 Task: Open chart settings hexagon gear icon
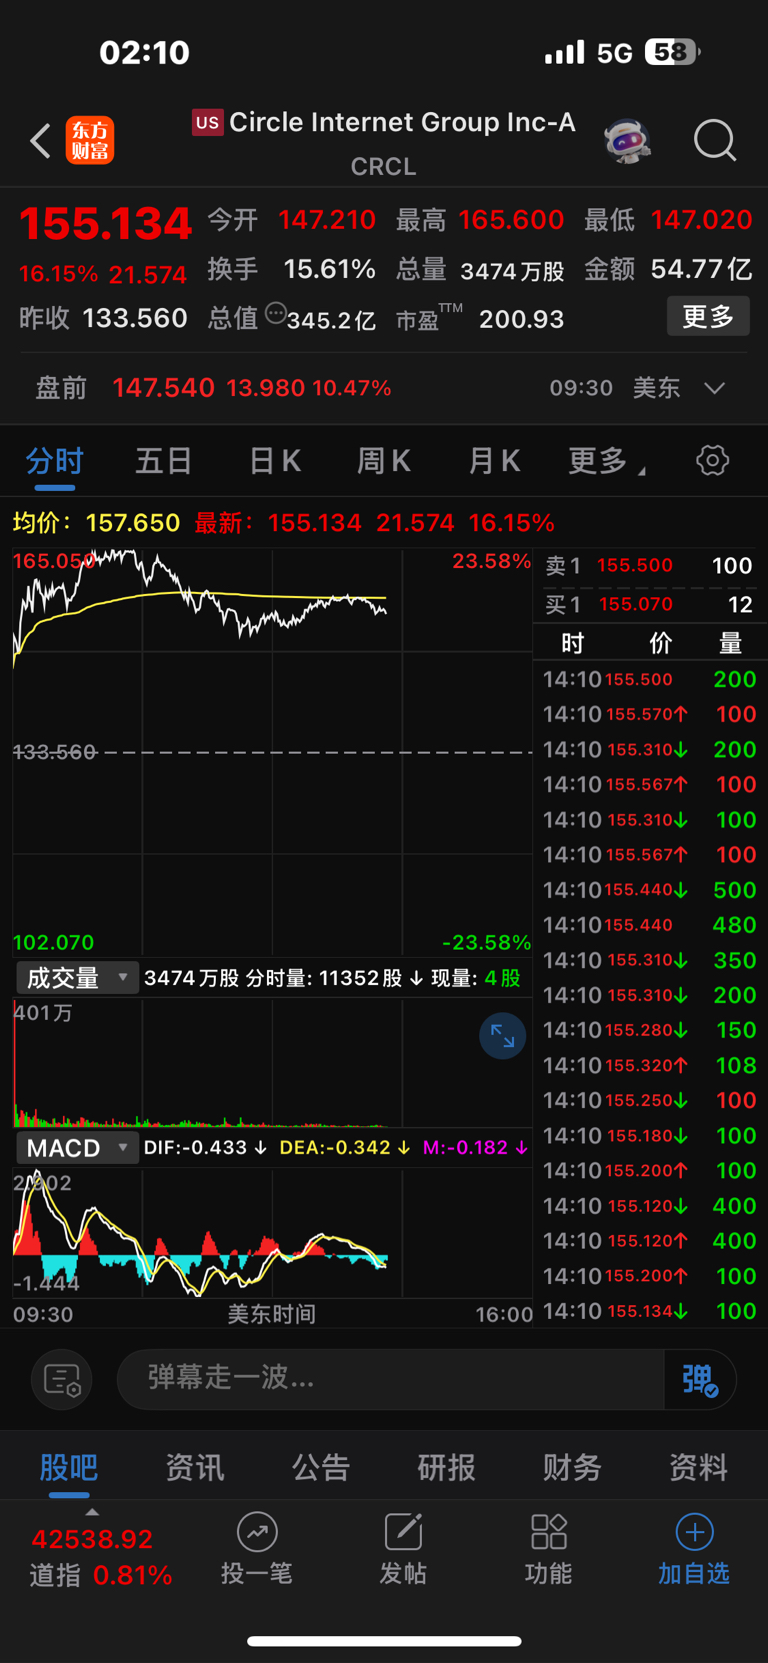(712, 461)
